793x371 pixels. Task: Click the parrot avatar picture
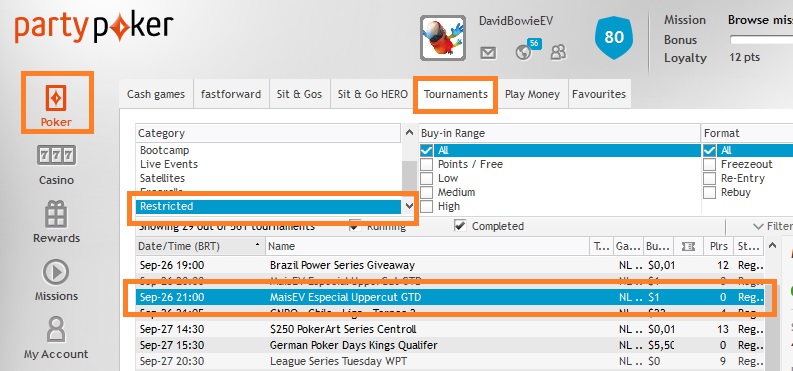pyautogui.click(x=443, y=38)
